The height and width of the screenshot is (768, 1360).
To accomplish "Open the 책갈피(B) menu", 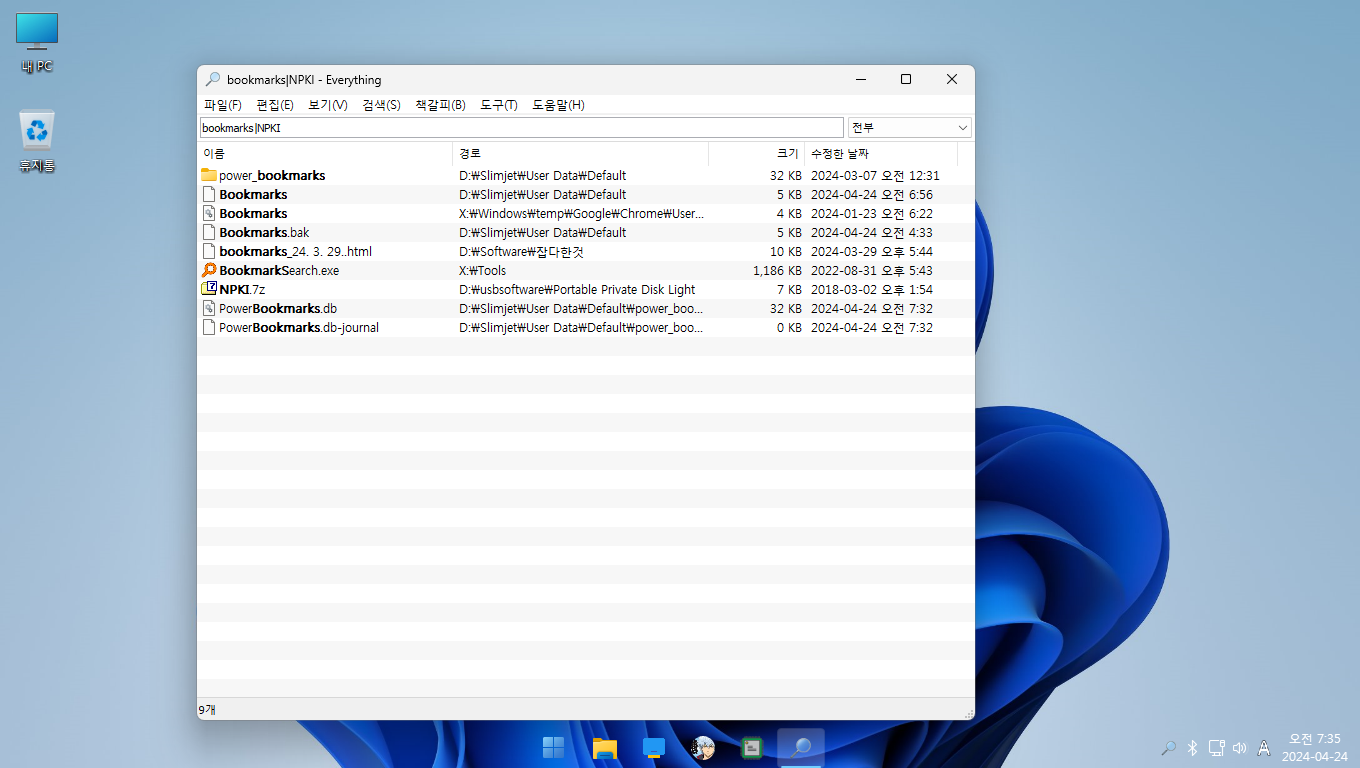I will coord(440,105).
